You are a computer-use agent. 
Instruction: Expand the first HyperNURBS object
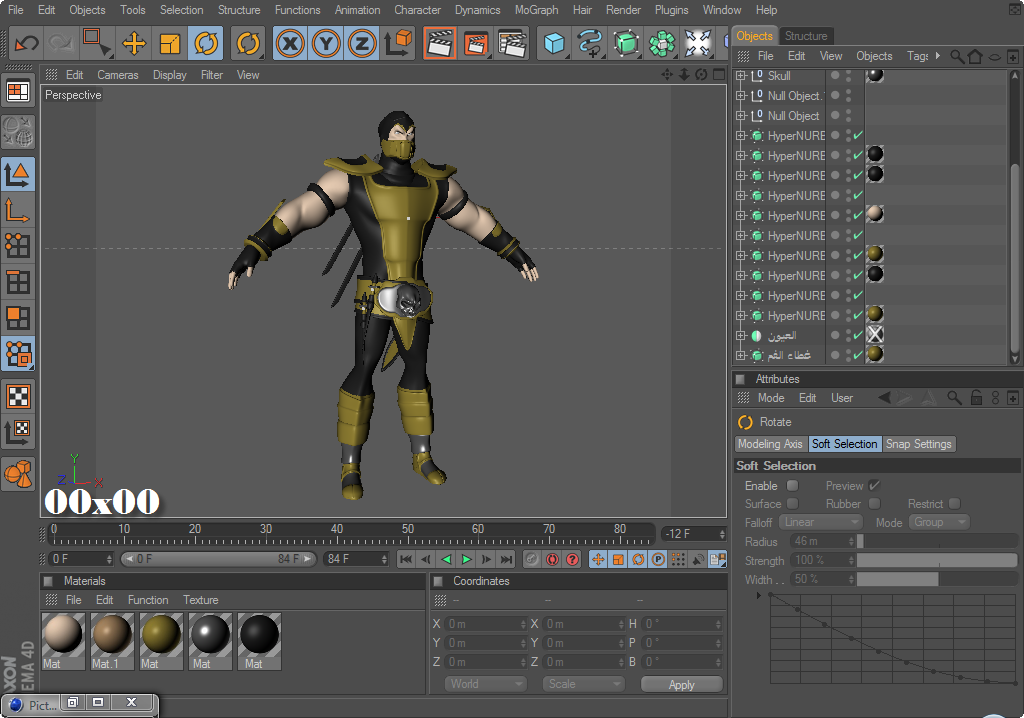(741, 136)
